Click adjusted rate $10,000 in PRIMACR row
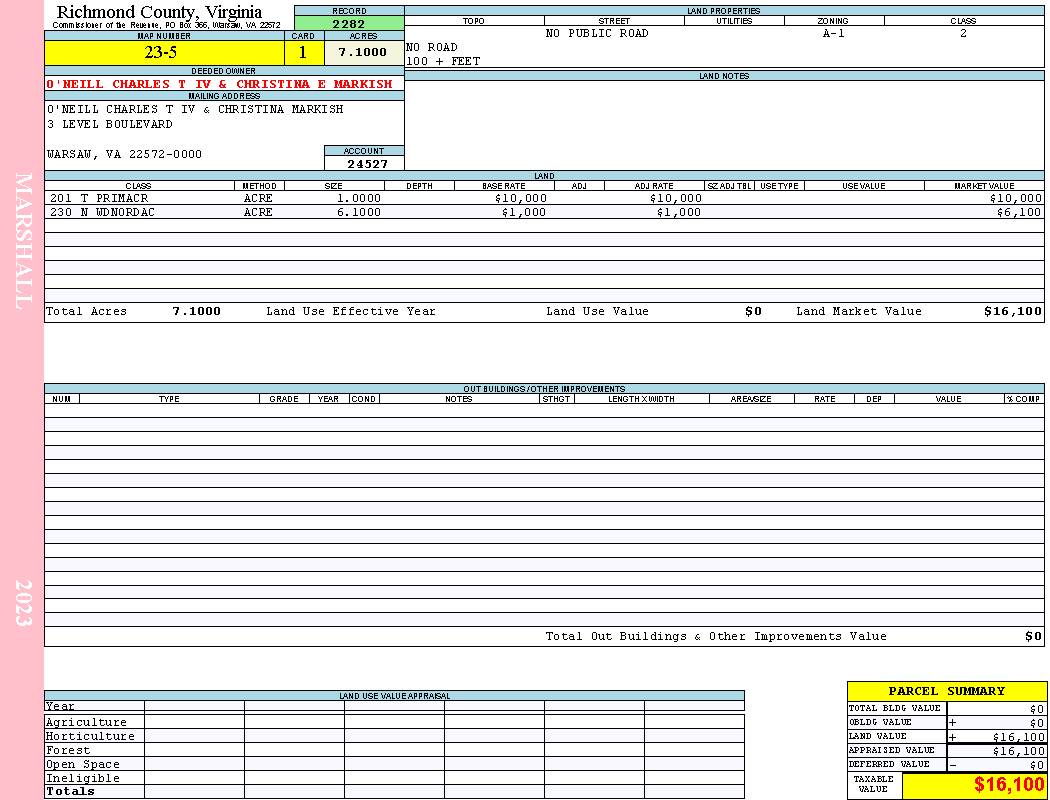 [676, 198]
